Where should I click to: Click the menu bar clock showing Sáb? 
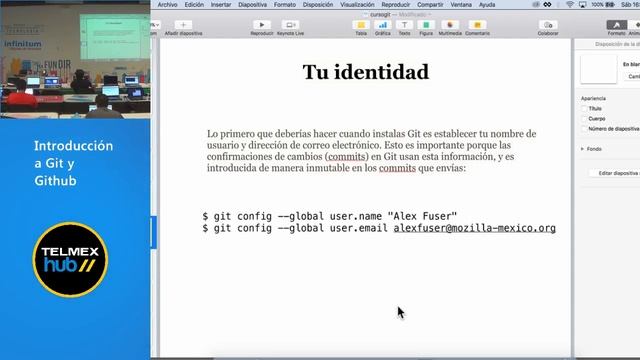tap(631, 4)
